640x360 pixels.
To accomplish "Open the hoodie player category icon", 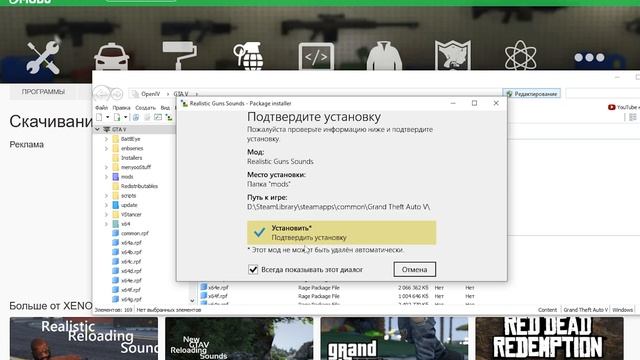I will (384, 56).
